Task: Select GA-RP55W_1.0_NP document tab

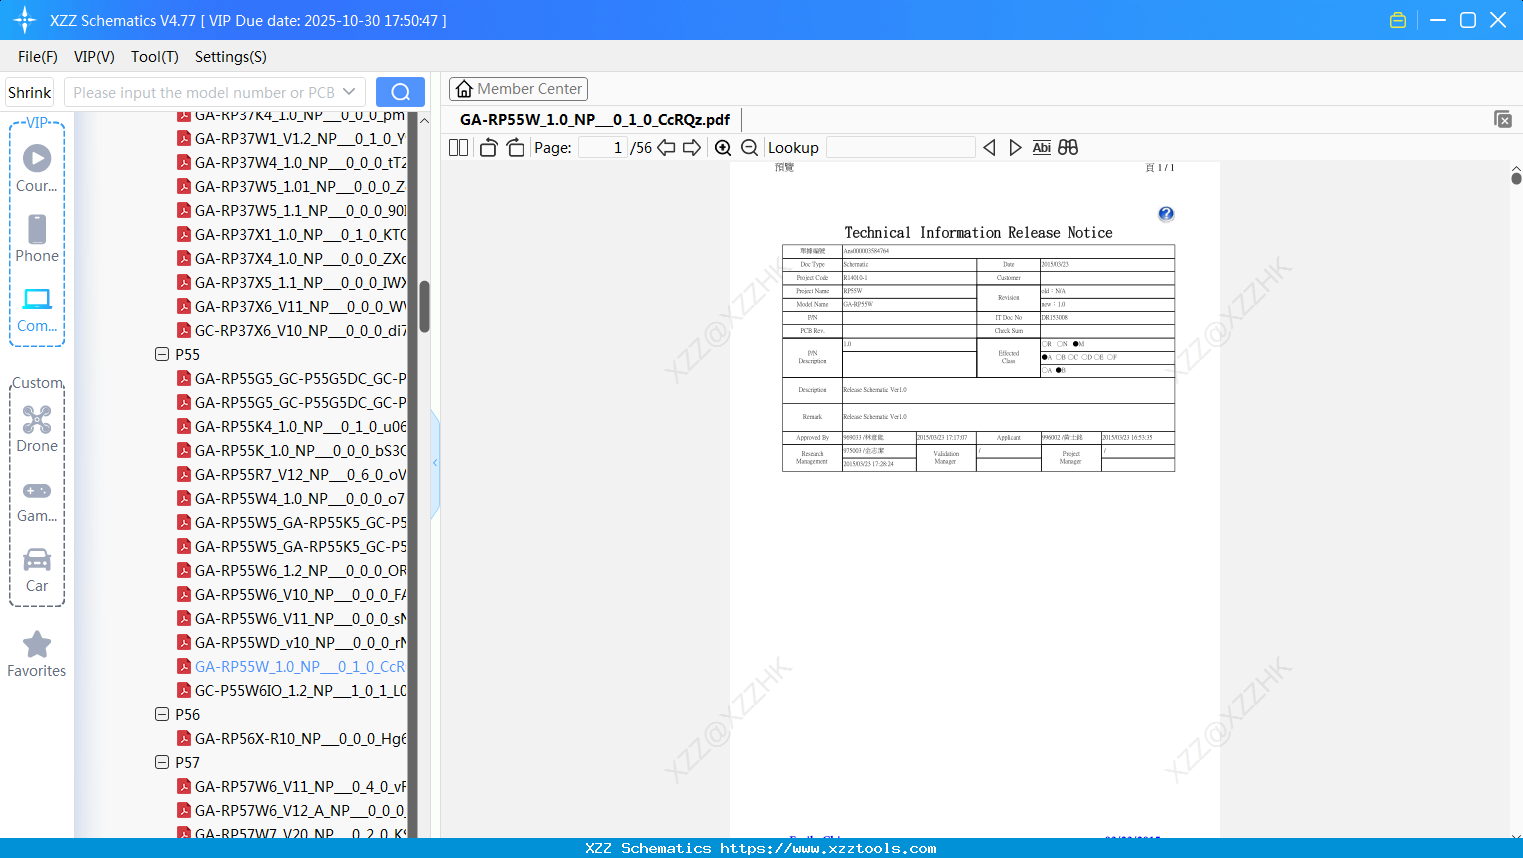Action: tap(595, 119)
